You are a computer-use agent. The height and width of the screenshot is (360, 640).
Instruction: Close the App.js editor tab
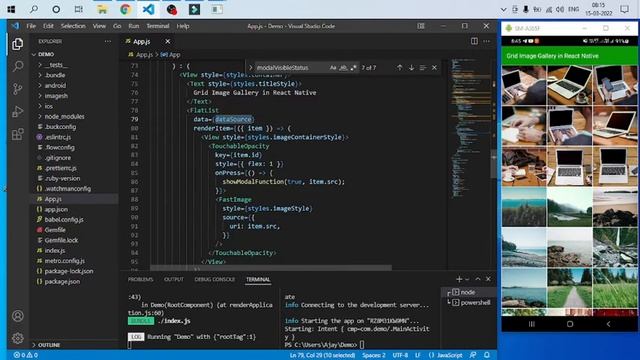click(x=168, y=42)
